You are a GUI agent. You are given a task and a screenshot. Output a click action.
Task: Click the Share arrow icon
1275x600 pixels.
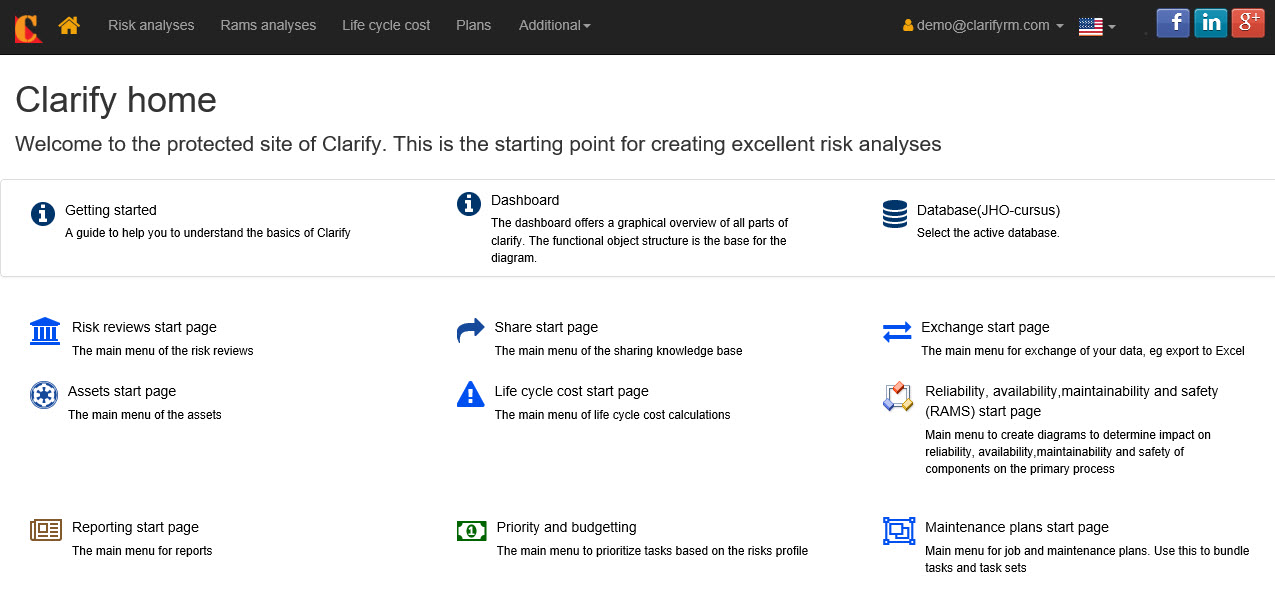coord(471,331)
